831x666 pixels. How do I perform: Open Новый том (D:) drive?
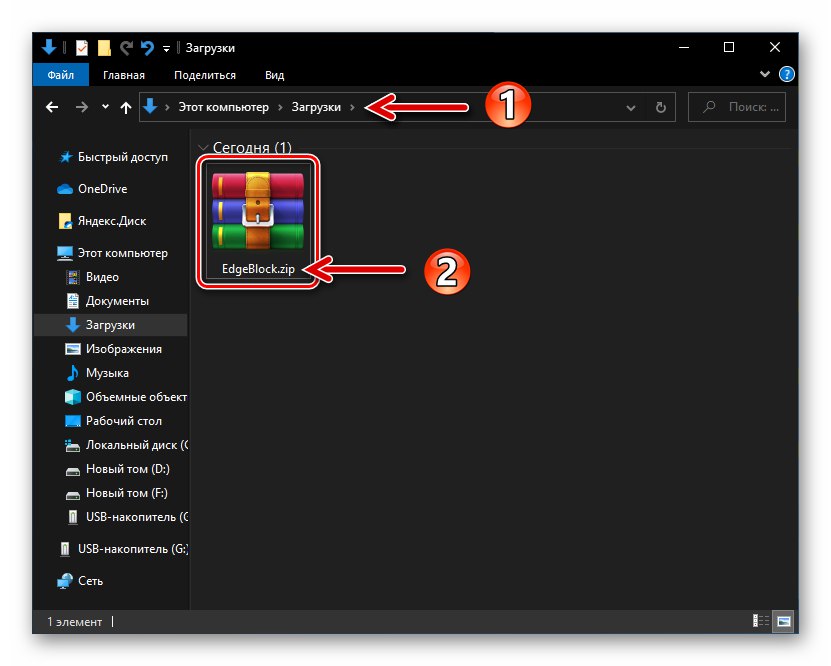click(117, 469)
